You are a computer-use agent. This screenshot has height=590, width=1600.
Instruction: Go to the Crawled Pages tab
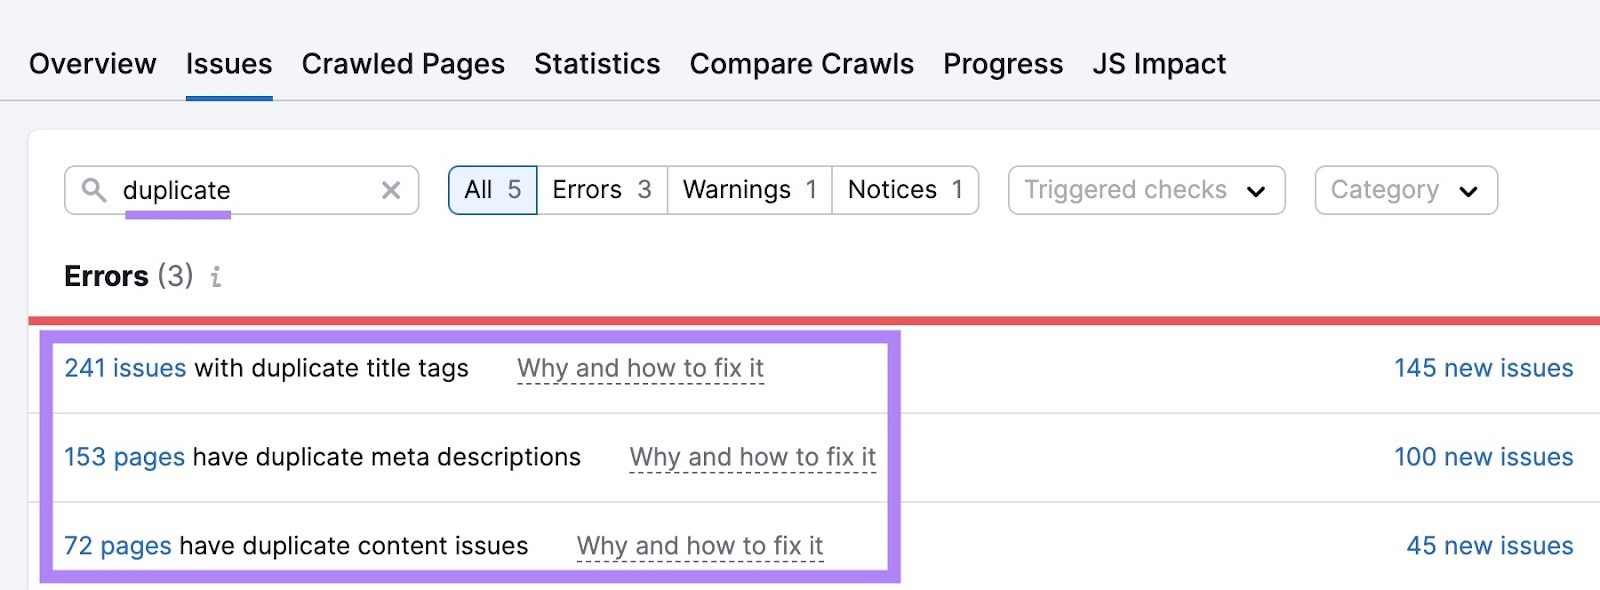point(403,64)
